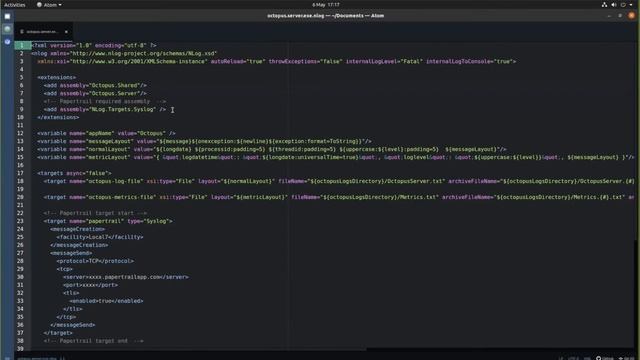Click the papertrailapp.com server line

click(126, 277)
